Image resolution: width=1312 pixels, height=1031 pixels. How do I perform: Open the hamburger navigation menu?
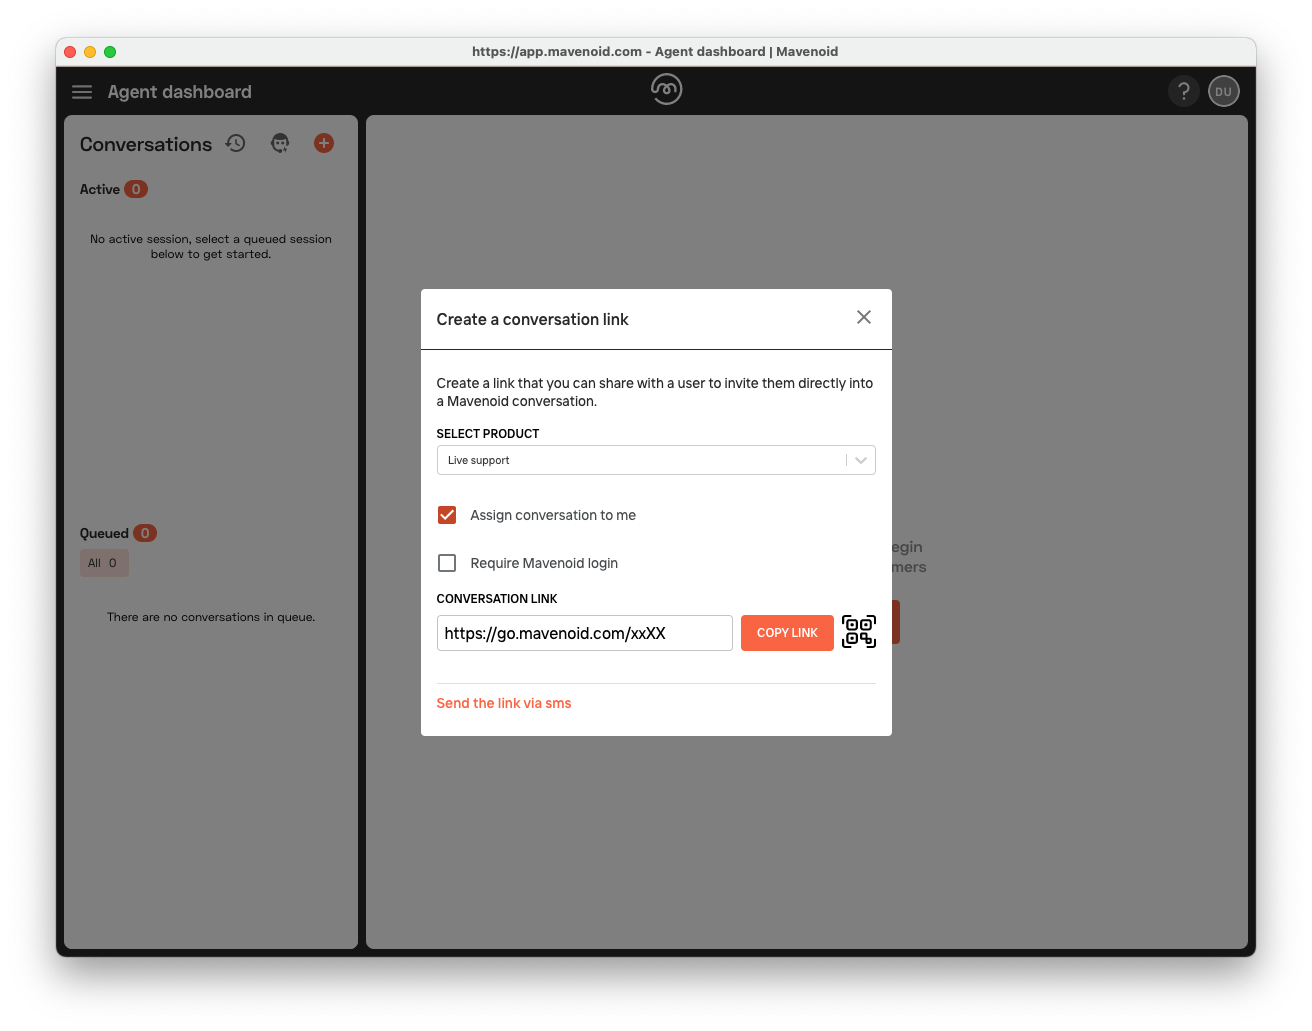point(82,92)
